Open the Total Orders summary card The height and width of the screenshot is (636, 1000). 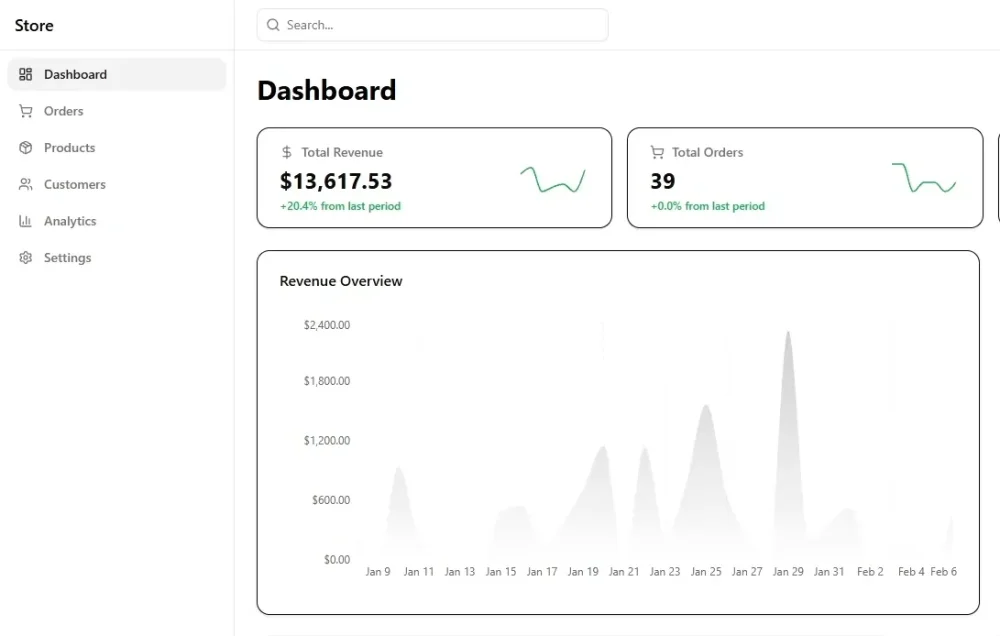click(805, 178)
